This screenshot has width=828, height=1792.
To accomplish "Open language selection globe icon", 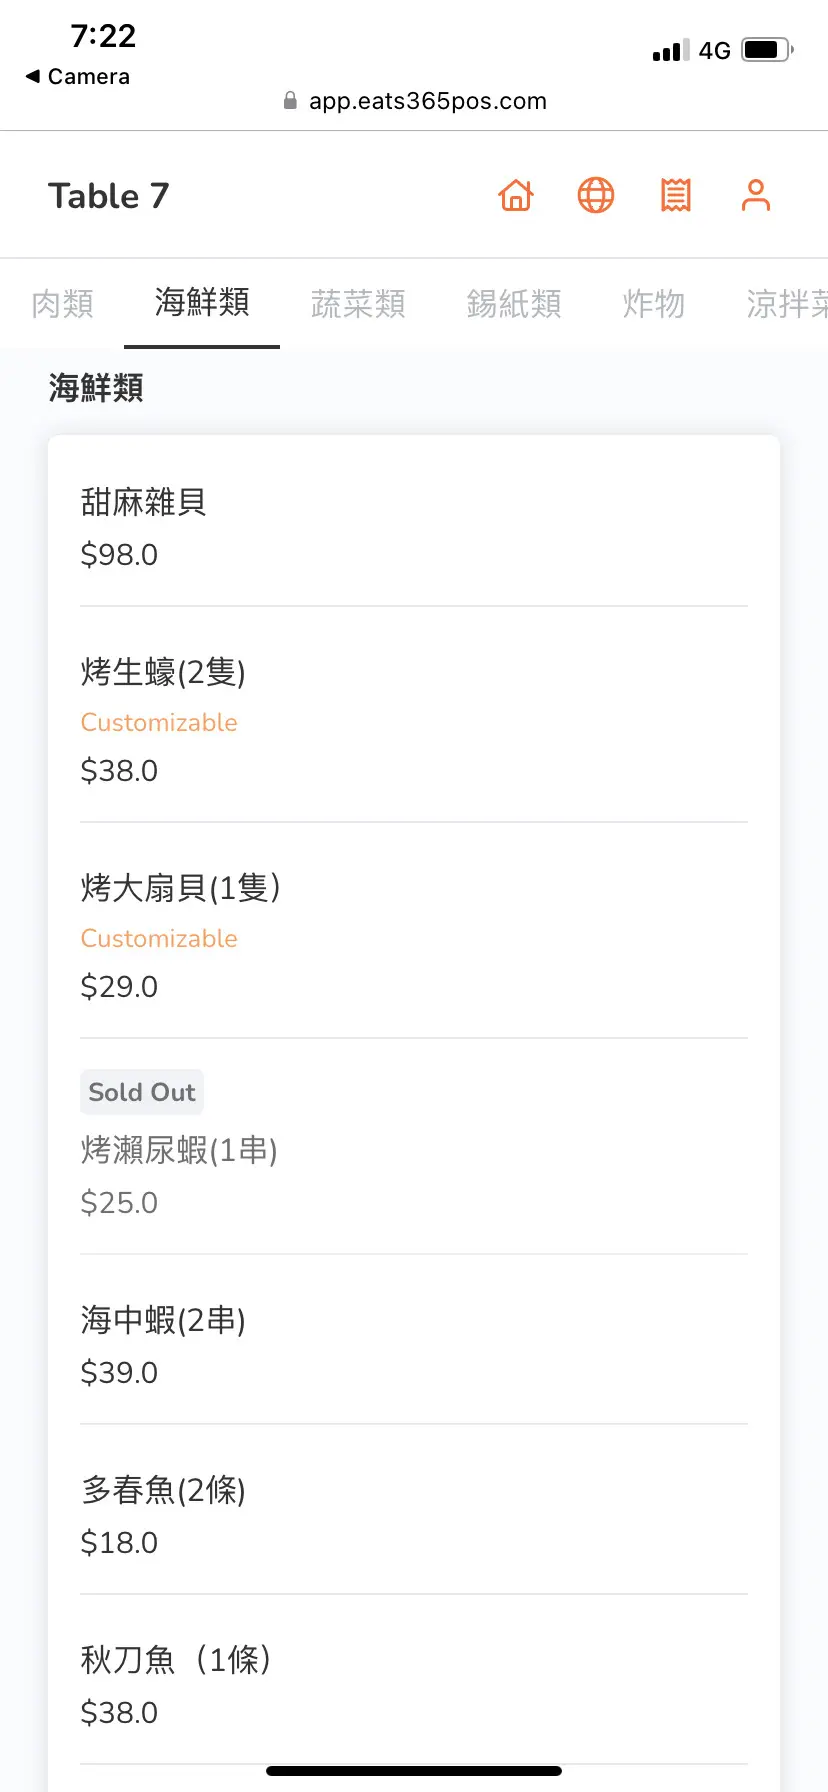I will pos(596,195).
